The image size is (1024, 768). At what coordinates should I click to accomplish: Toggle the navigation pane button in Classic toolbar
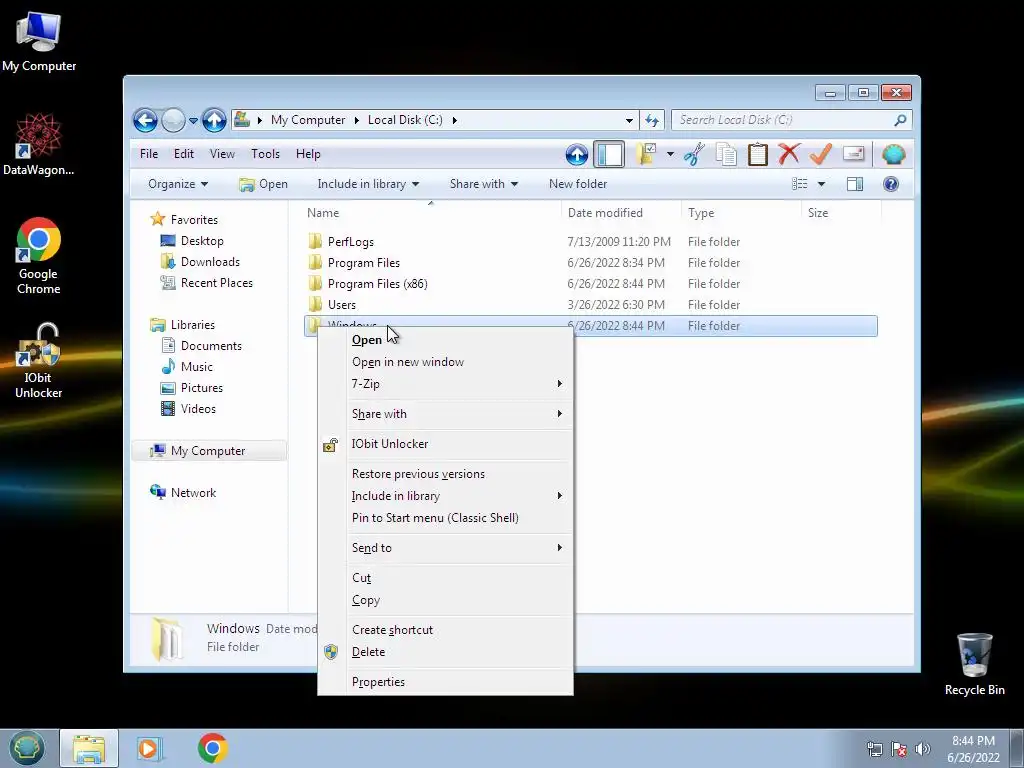[609, 155]
